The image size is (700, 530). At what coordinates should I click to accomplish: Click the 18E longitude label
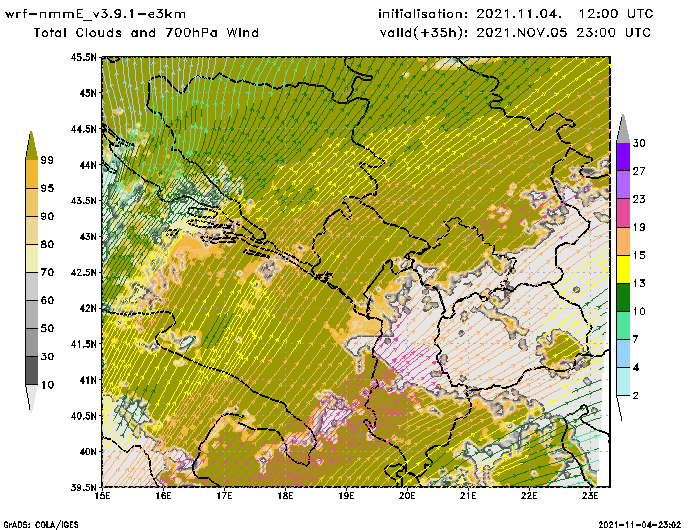pyautogui.click(x=285, y=495)
